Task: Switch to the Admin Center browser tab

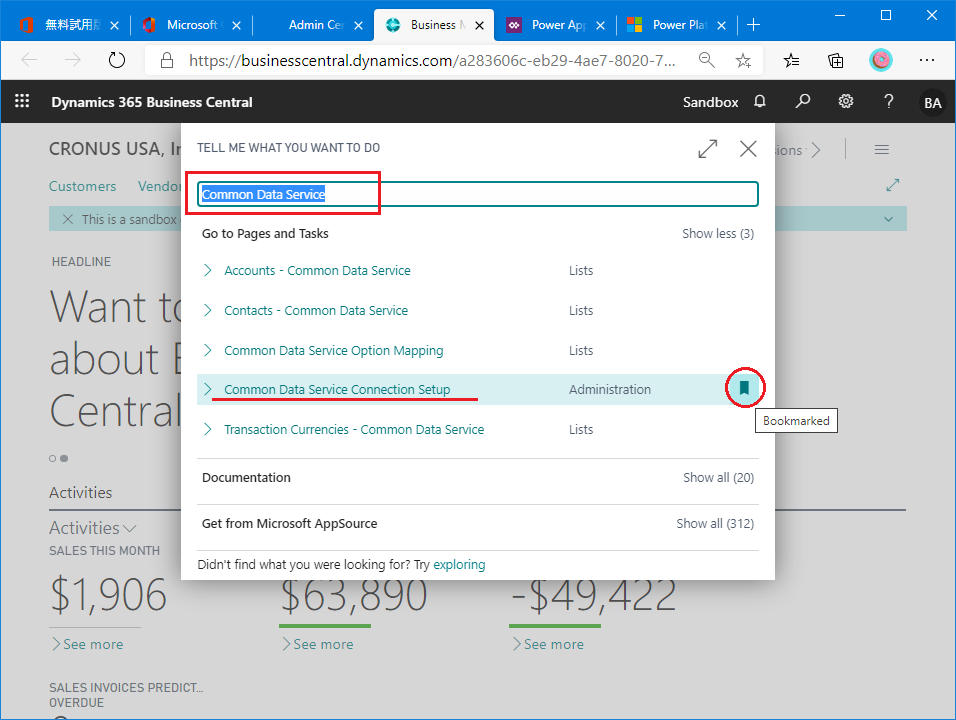Action: (x=315, y=25)
